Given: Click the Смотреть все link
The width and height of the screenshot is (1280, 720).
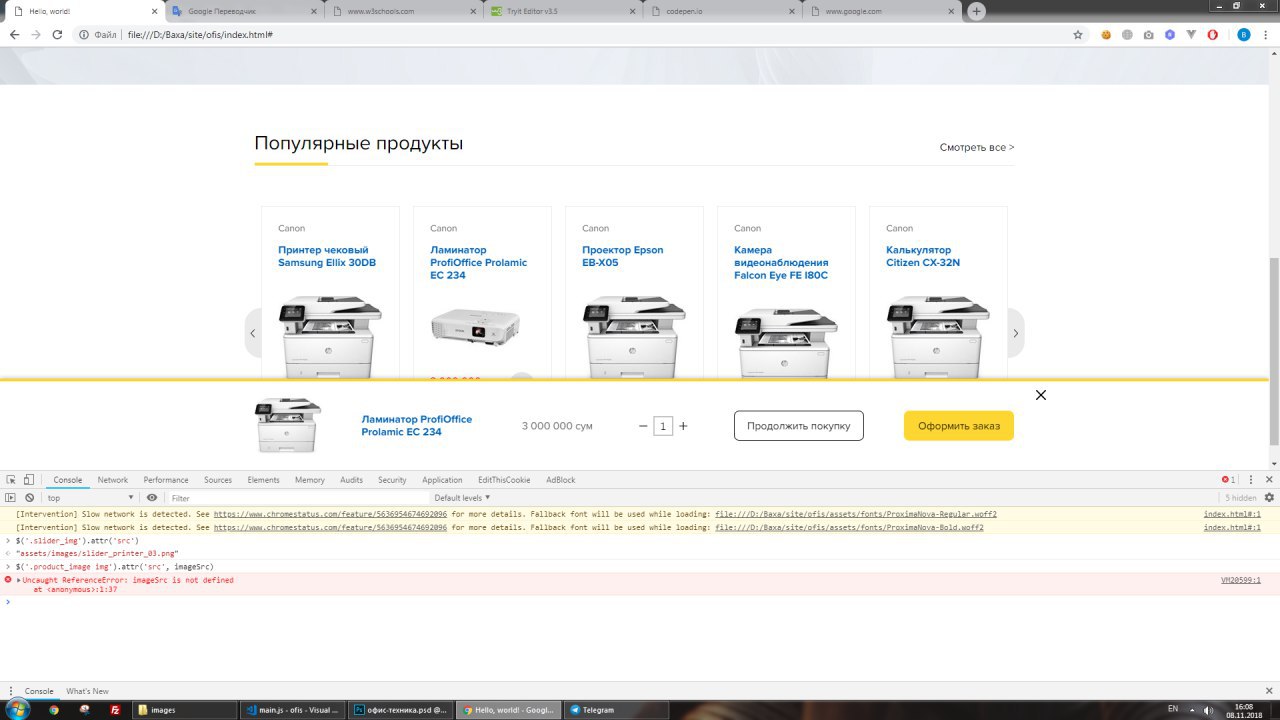Looking at the screenshot, I should (977, 147).
